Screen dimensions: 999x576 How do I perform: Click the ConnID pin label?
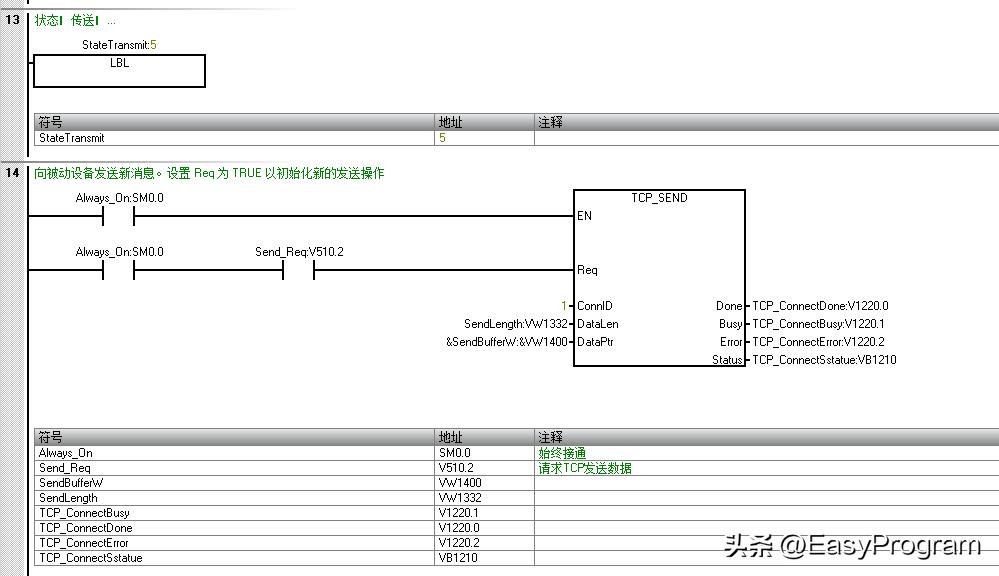(594, 306)
